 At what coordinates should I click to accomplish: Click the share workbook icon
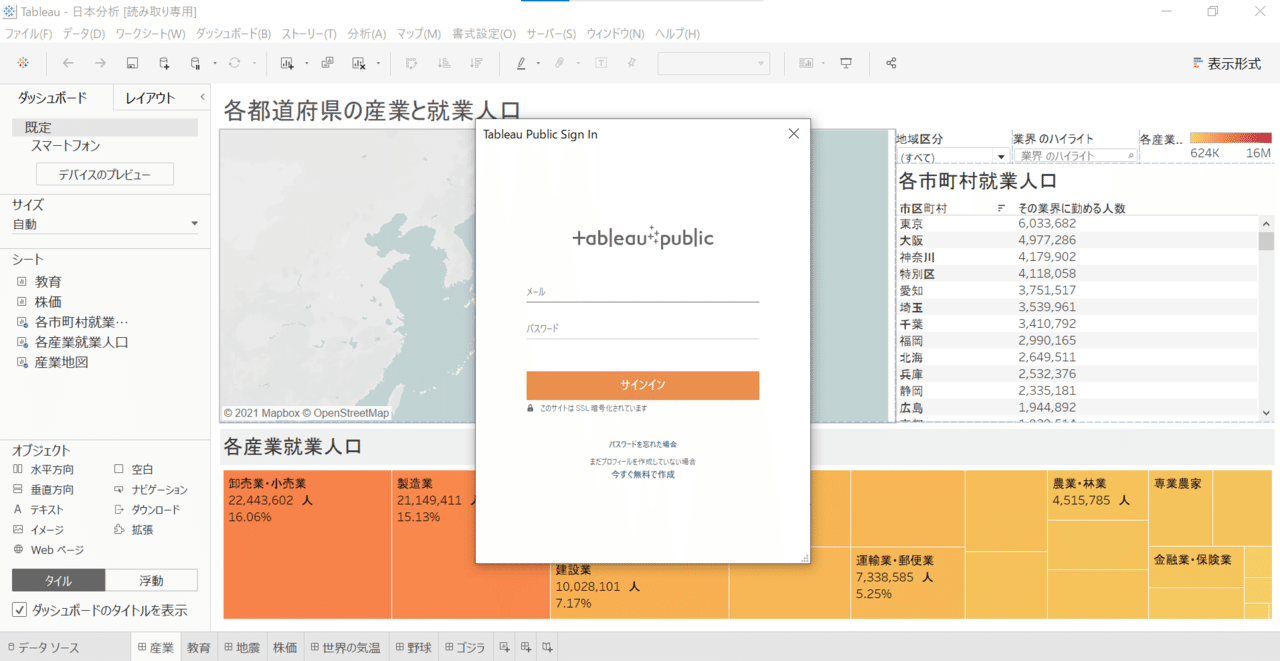pyautogui.click(x=891, y=63)
